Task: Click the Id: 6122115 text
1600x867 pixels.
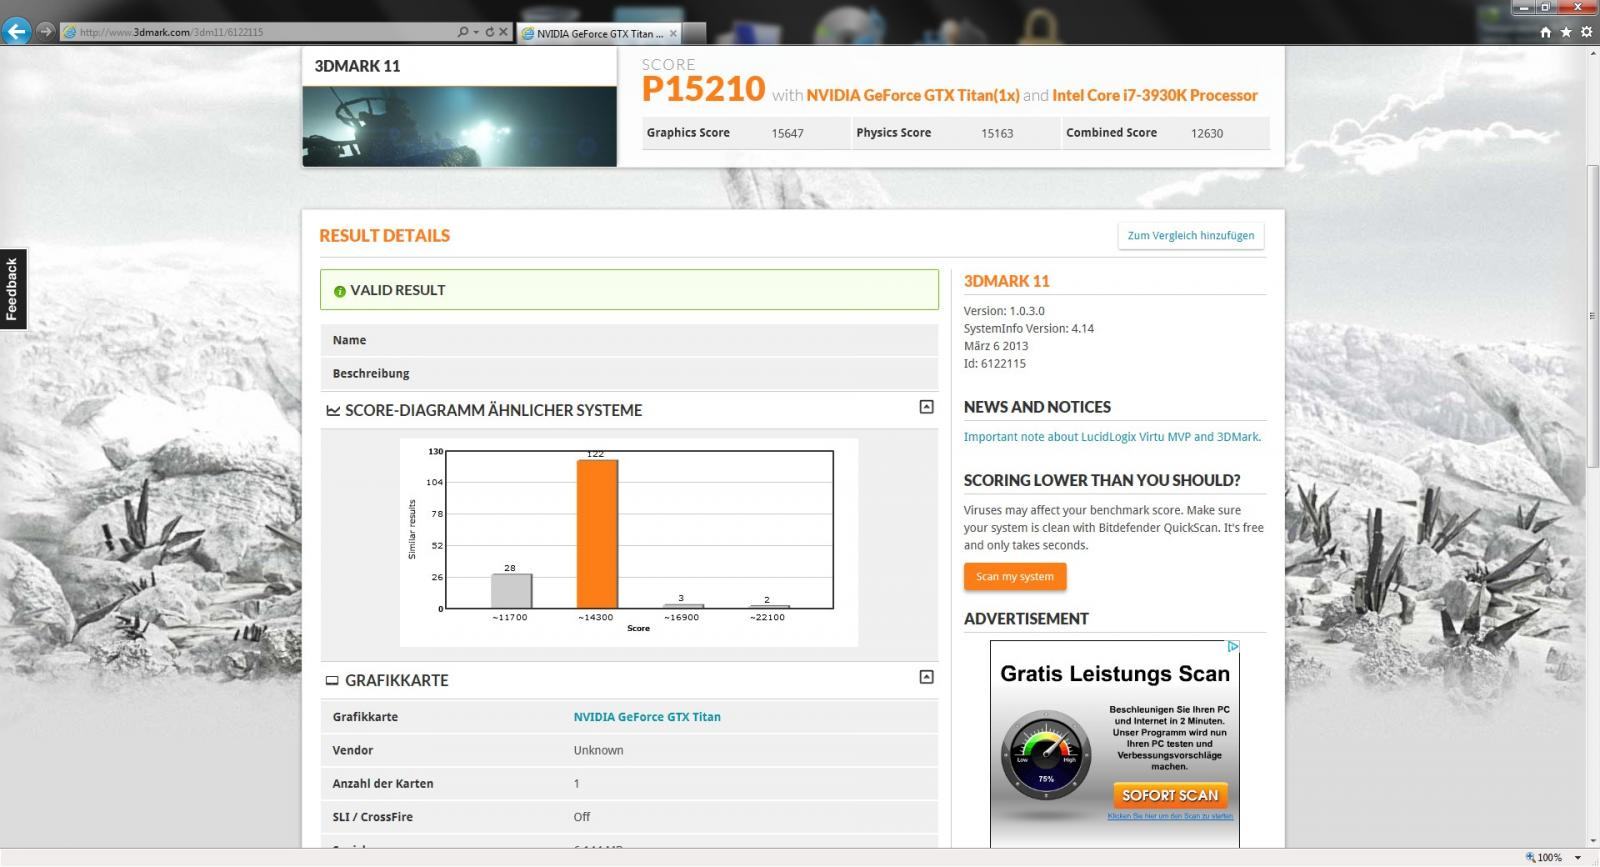Action: coord(995,364)
